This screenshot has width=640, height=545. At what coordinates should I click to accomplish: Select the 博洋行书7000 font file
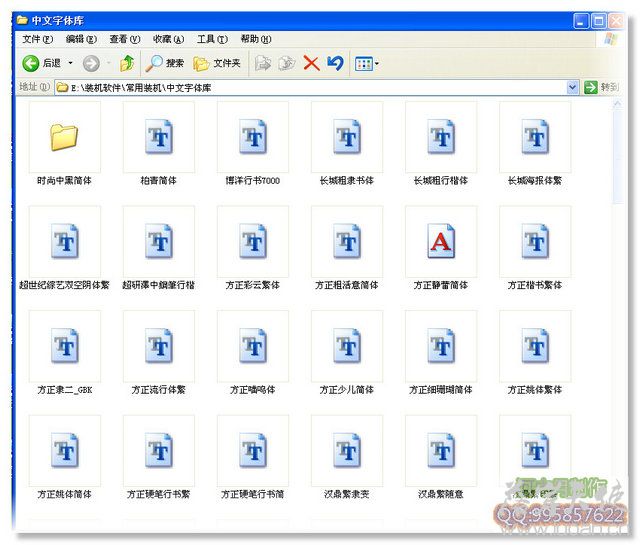coord(253,144)
